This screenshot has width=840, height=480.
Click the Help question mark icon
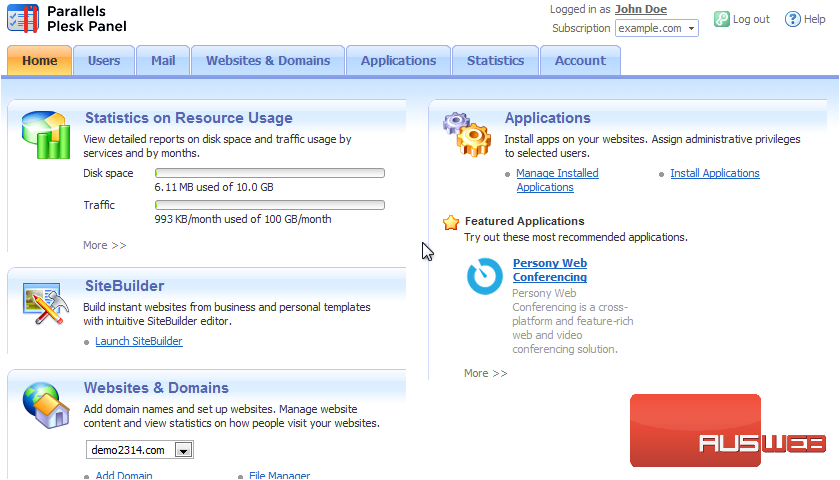792,19
